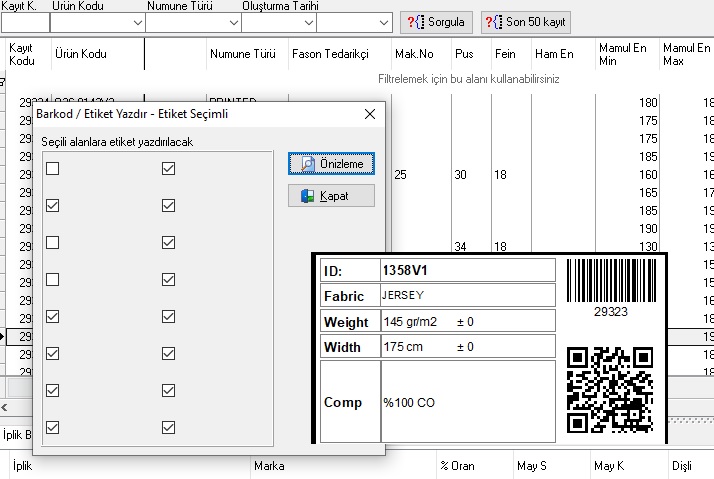The image size is (714, 479).
Task: Click the Marka column header in lower grid
Action: pyautogui.click(x=270, y=466)
